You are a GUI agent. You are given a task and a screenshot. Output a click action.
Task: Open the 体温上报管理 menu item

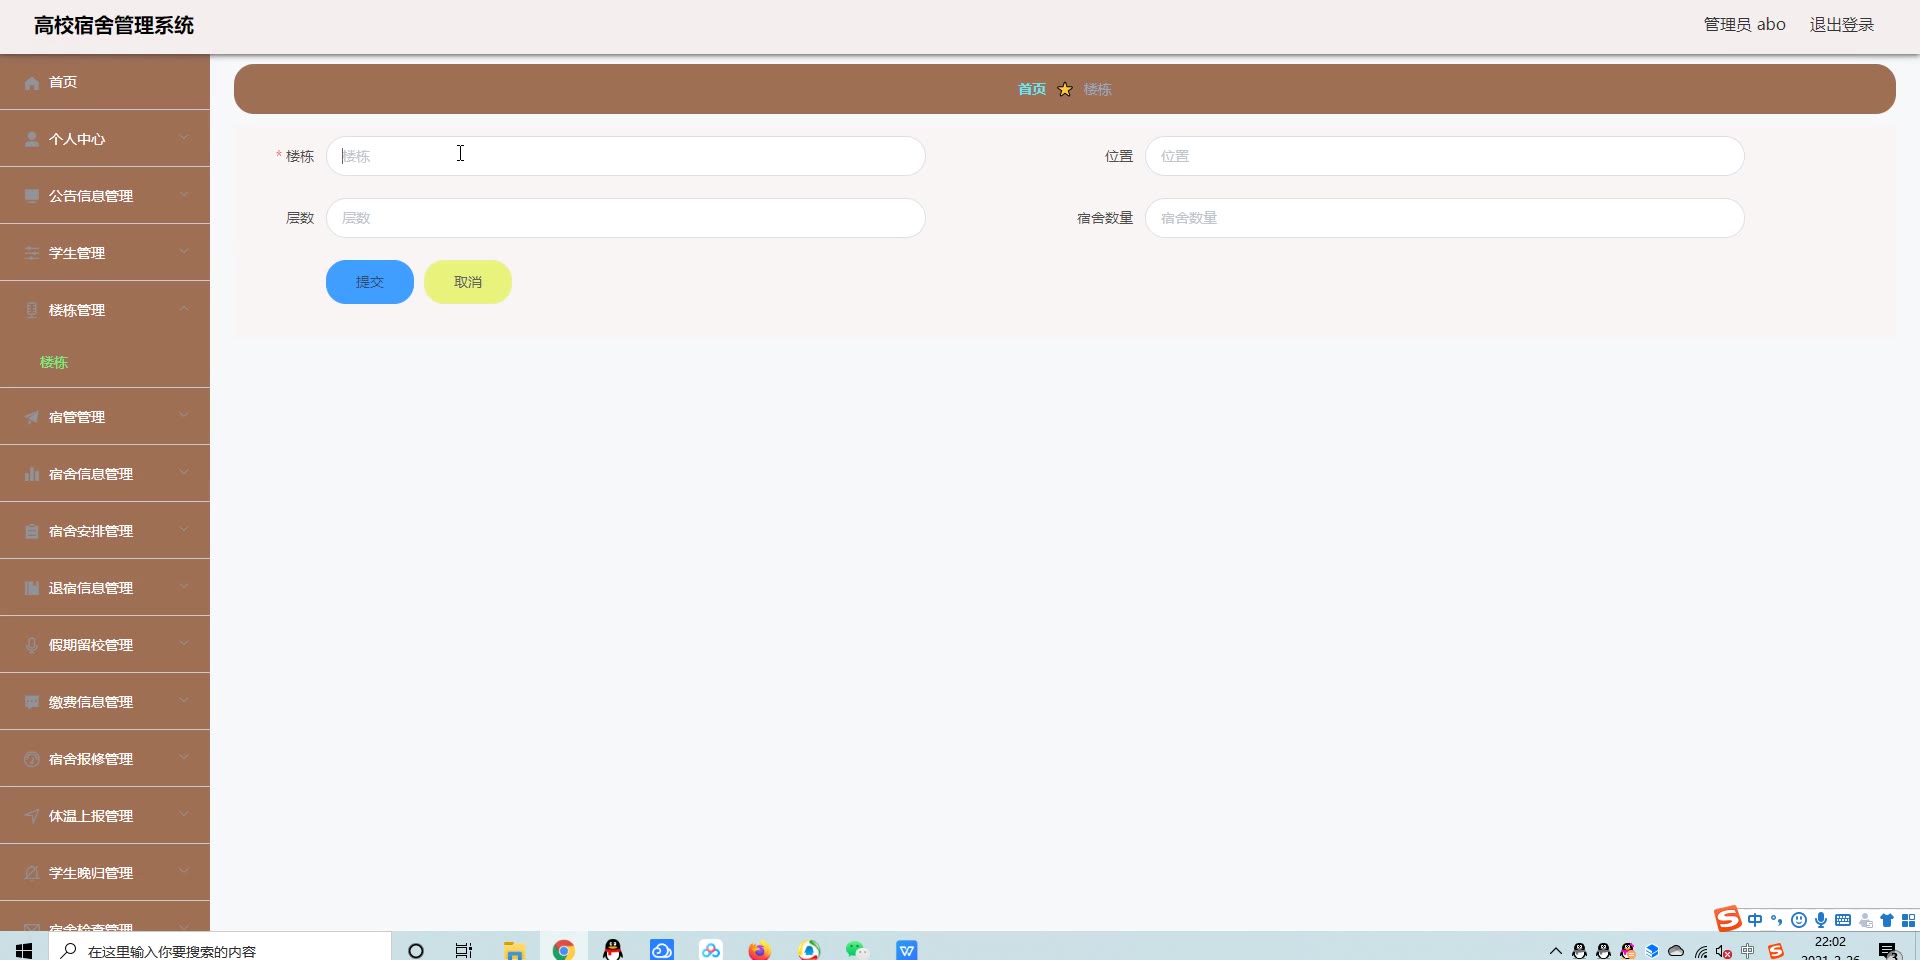point(105,816)
